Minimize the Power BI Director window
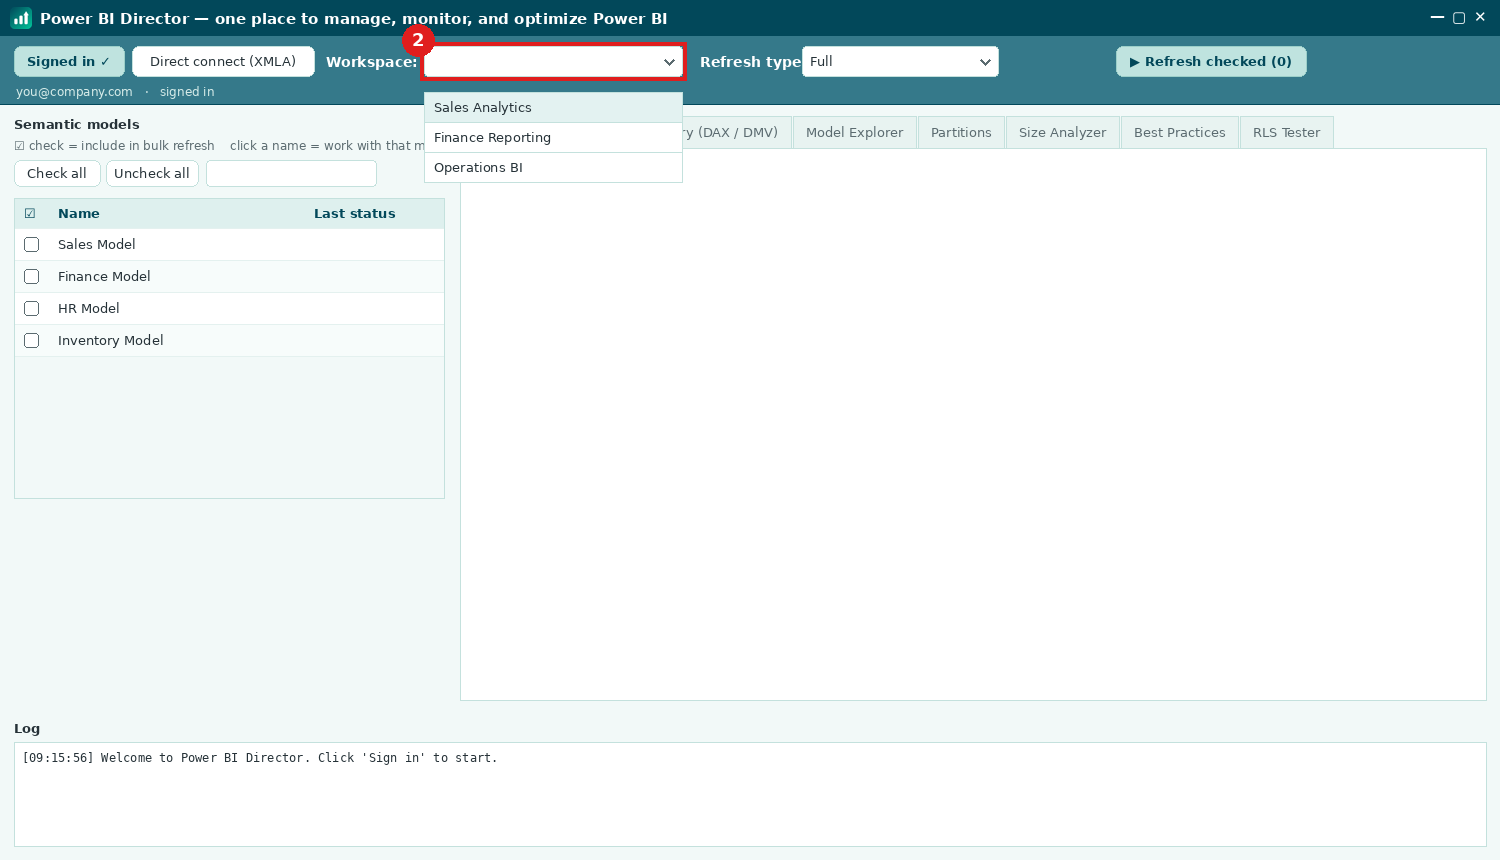The height and width of the screenshot is (860, 1500). click(1437, 17)
